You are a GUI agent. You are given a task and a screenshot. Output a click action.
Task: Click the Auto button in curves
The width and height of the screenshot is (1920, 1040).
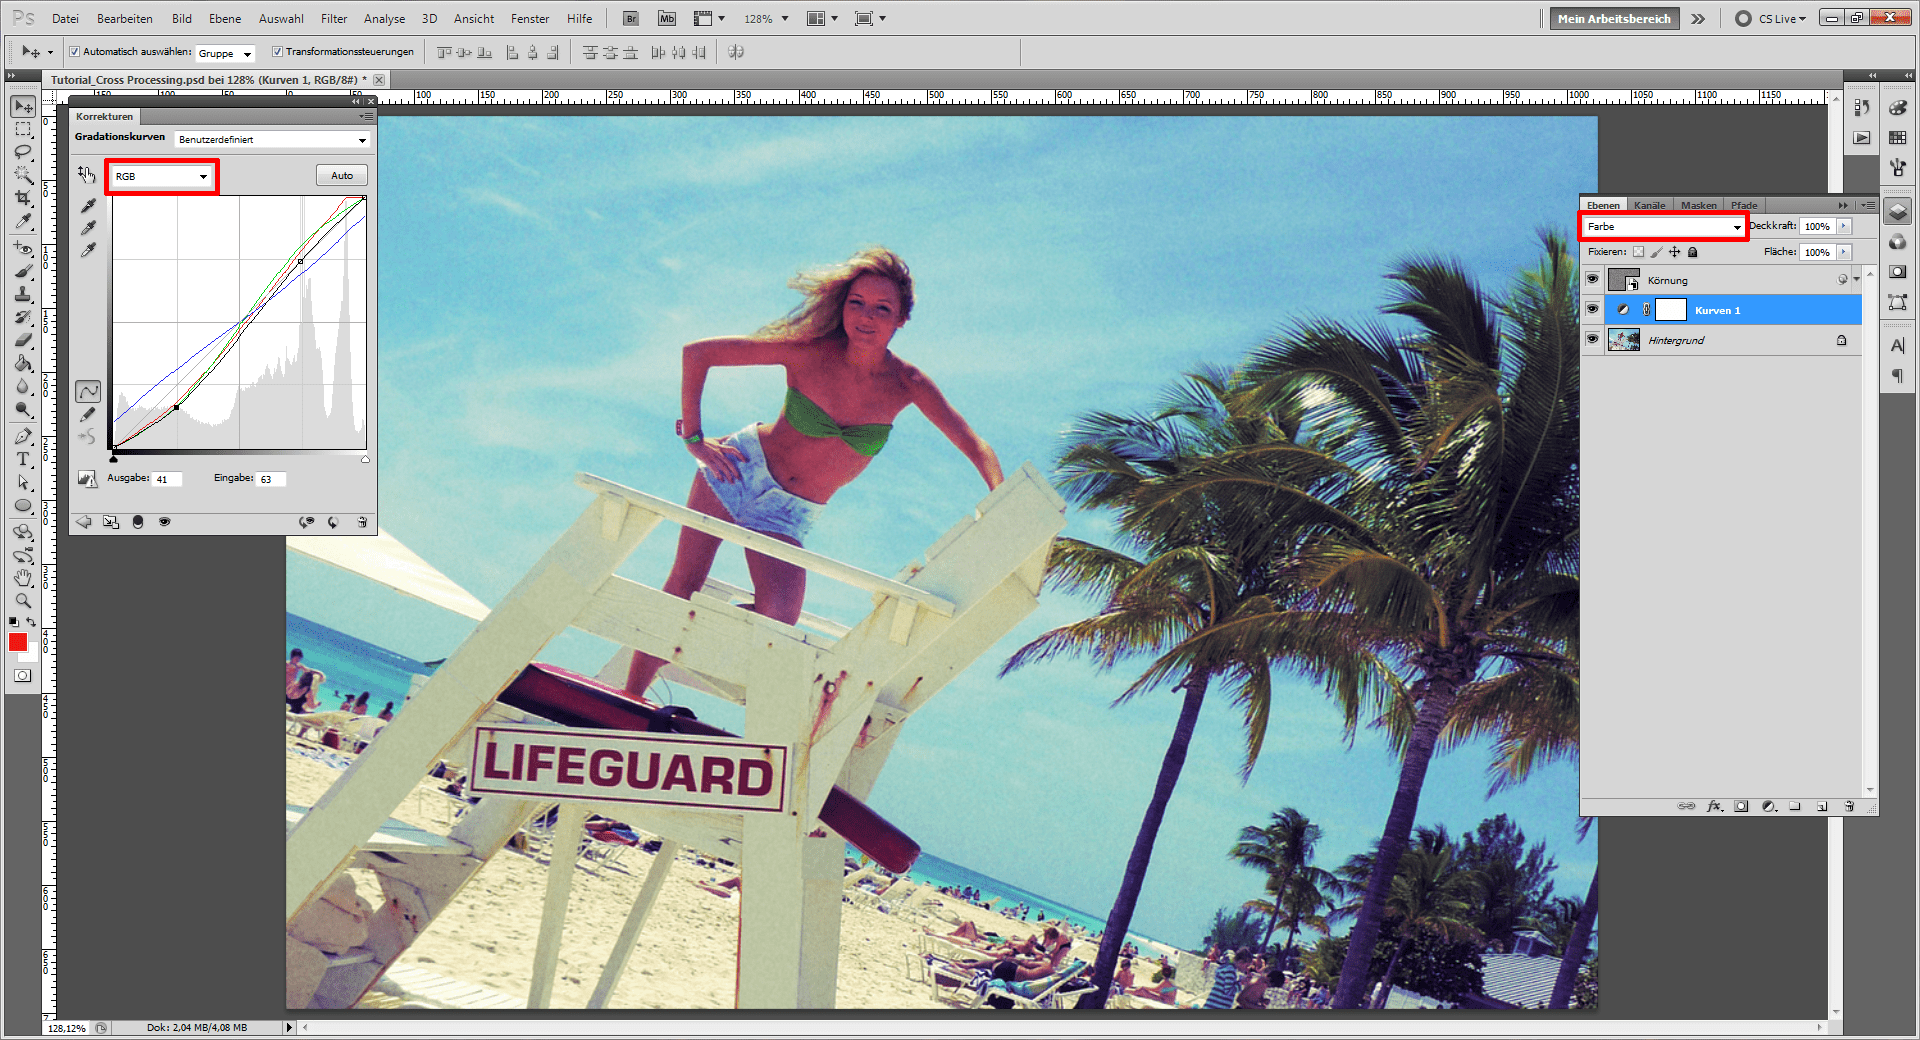342,176
